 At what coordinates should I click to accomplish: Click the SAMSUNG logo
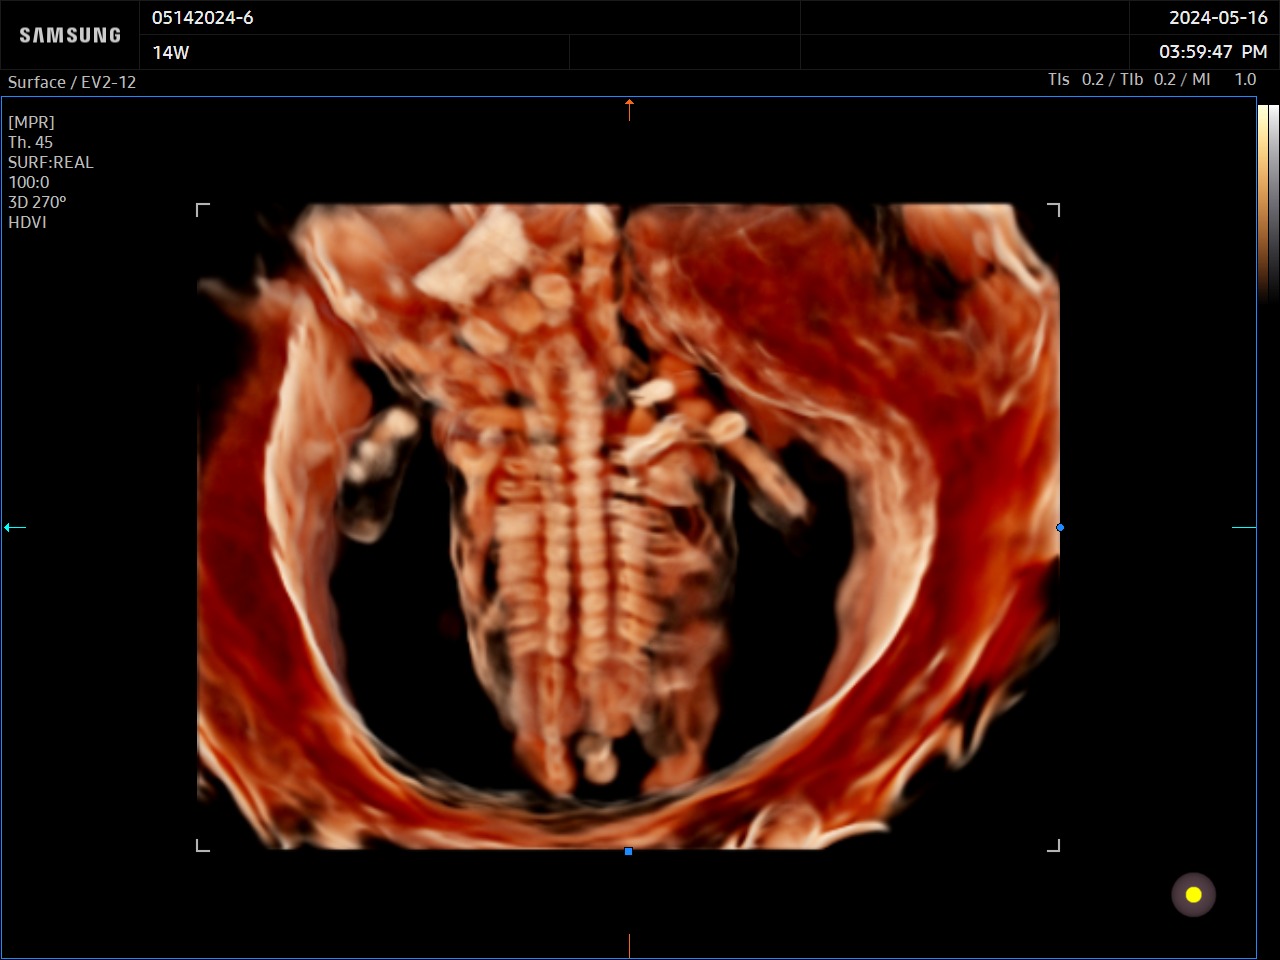click(70, 35)
